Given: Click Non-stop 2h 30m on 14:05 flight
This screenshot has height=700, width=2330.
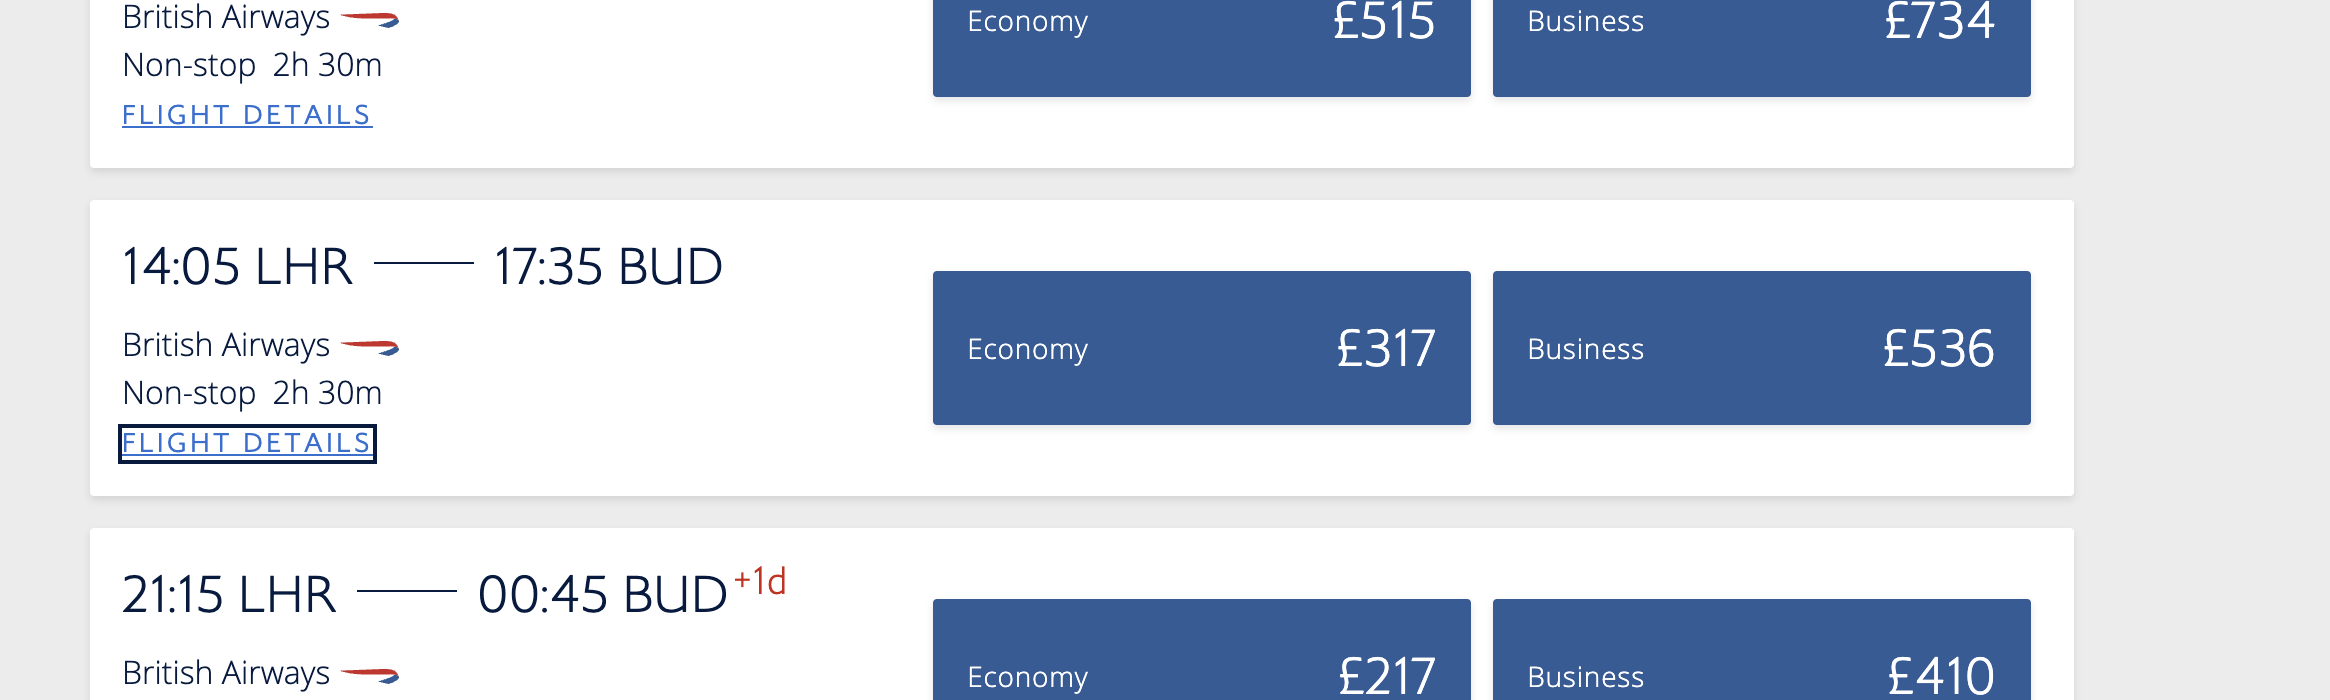Looking at the screenshot, I should (x=252, y=393).
